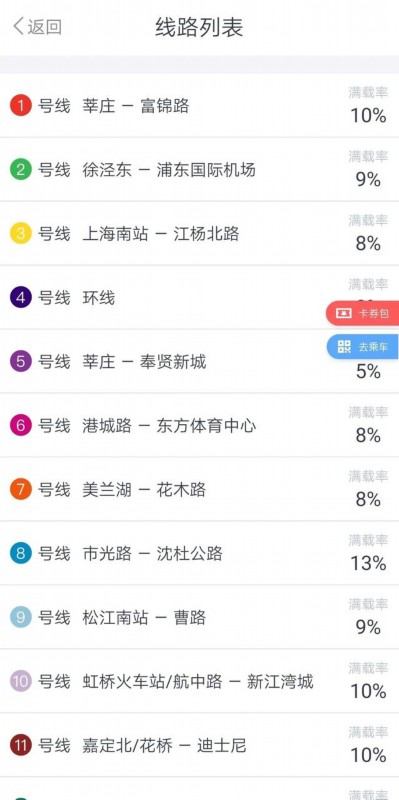Image resolution: width=399 pixels, height=800 pixels.
Task: Tap the blue Line 8 circle icon
Action: [x=21, y=554]
